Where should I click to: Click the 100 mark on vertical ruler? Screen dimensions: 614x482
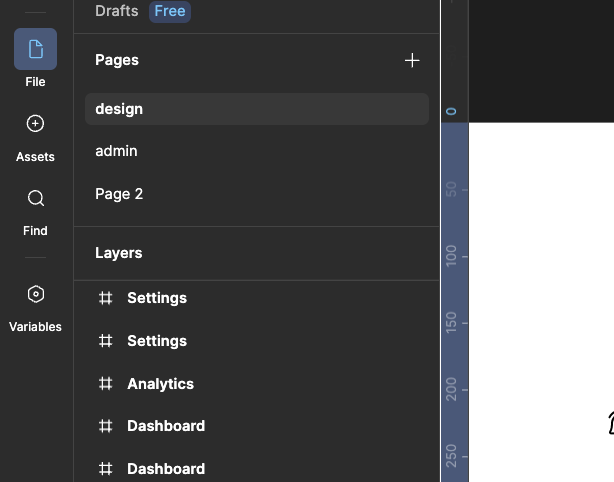click(x=451, y=256)
